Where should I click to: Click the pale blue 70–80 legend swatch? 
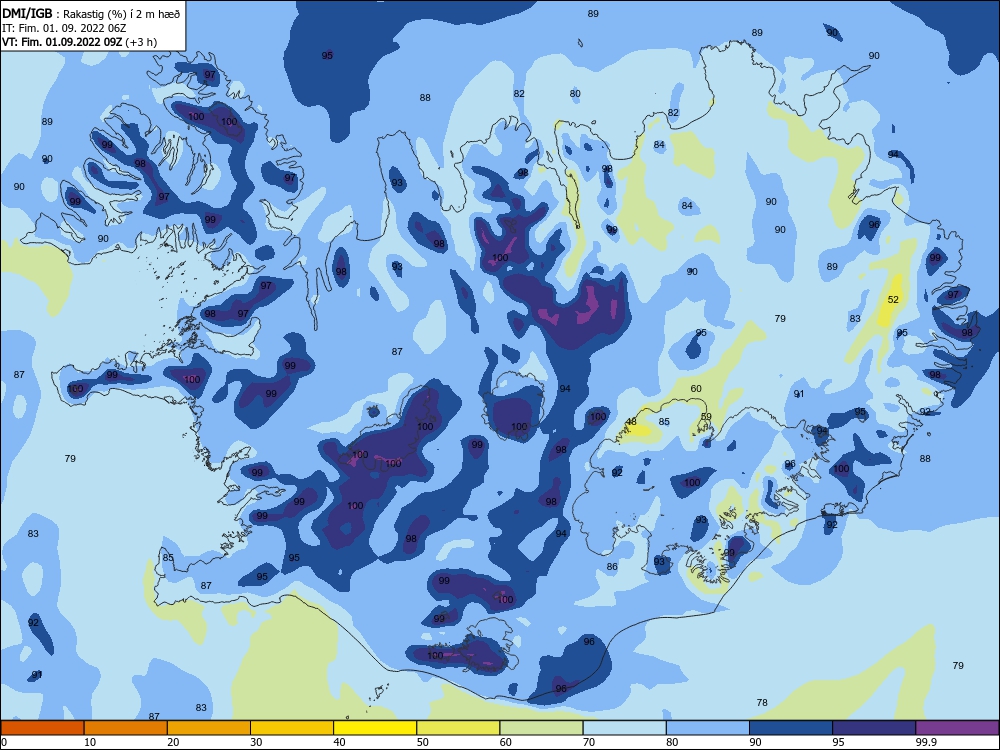(624, 728)
